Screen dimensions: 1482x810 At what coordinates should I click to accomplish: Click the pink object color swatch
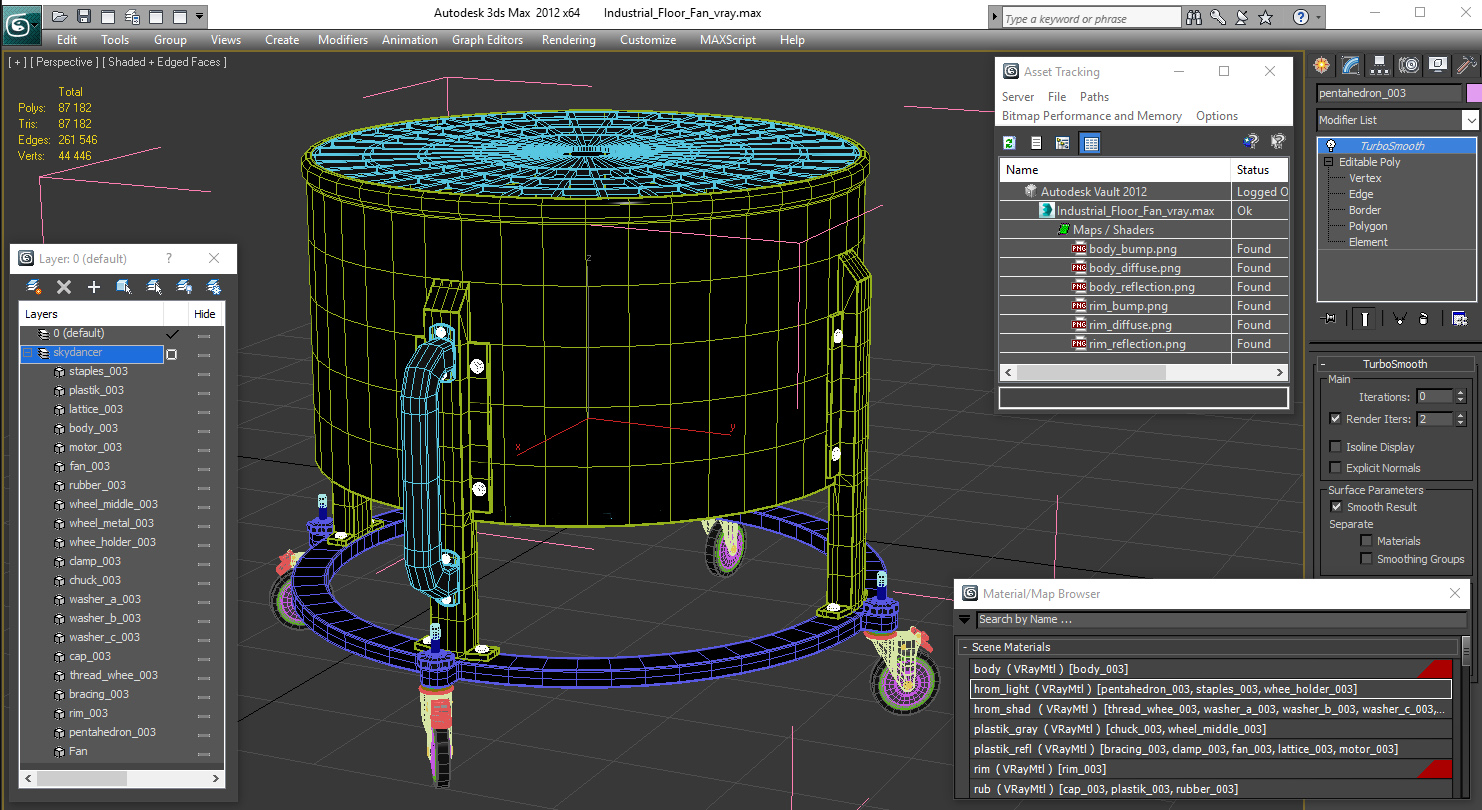(x=1473, y=93)
